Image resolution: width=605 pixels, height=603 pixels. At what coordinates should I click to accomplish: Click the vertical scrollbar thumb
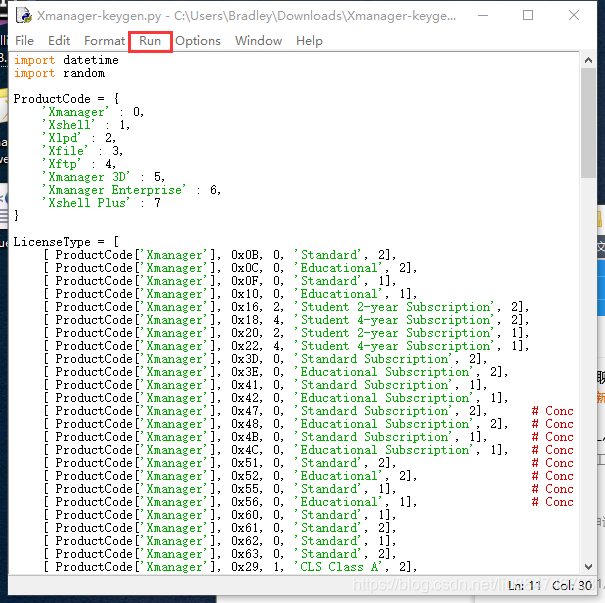(588, 123)
